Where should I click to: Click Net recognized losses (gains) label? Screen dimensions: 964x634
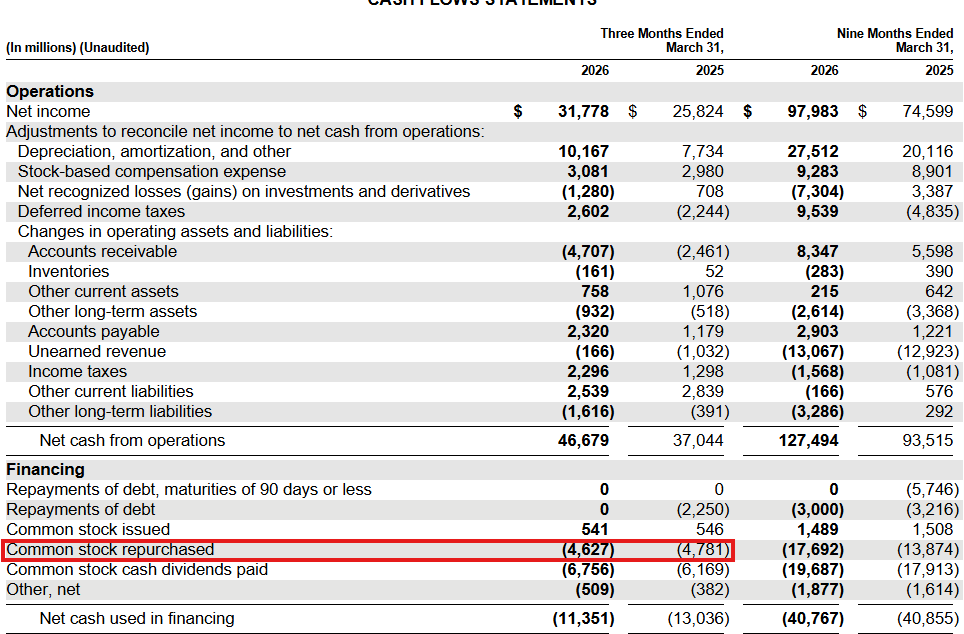pyautogui.click(x=244, y=191)
